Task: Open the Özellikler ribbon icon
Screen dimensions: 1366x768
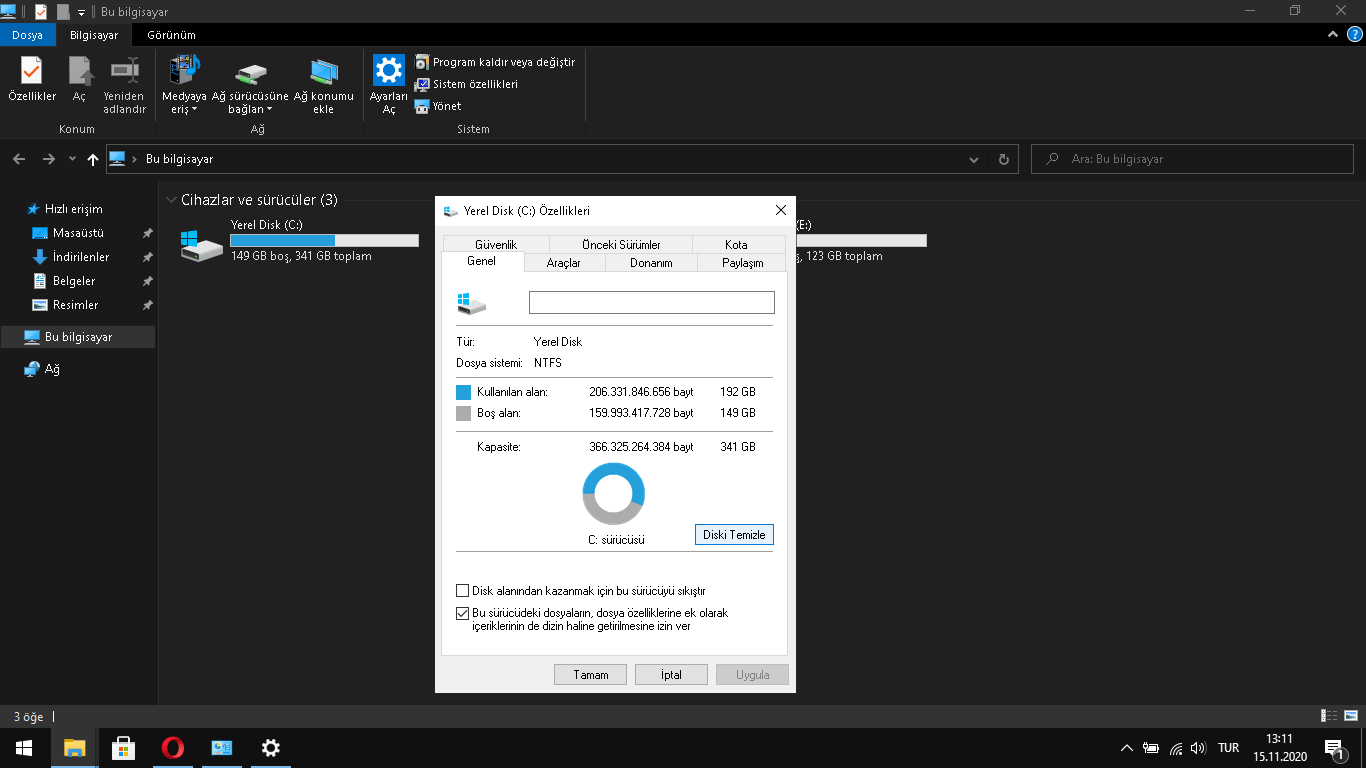Action: pos(32,80)
